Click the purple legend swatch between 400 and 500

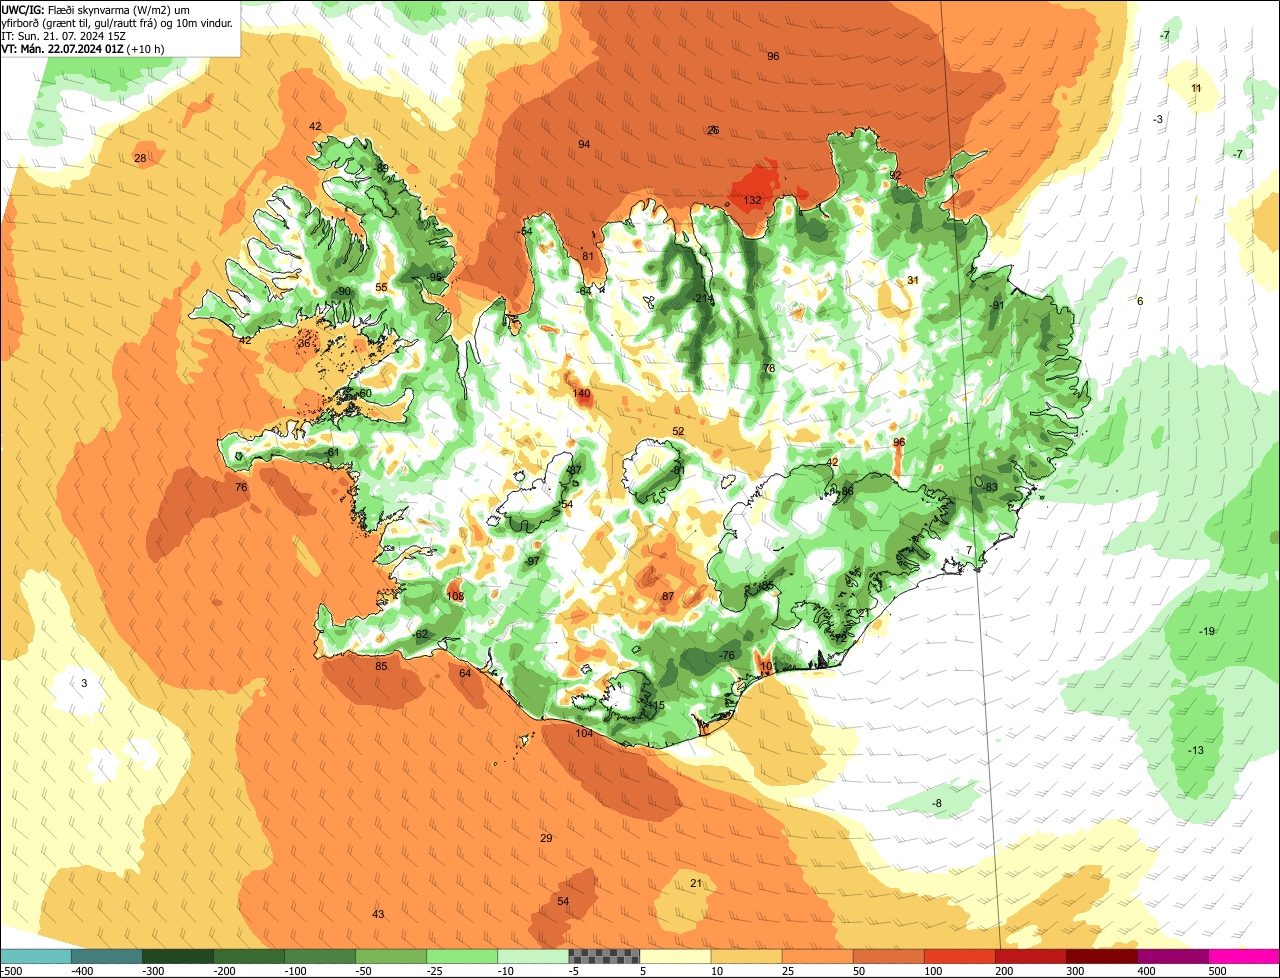(1172, 955)
